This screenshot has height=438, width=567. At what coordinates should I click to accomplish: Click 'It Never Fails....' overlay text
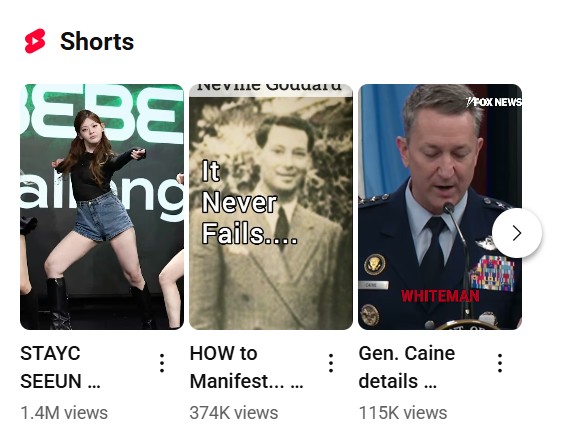pyautogui.click(x=250, y=203)
